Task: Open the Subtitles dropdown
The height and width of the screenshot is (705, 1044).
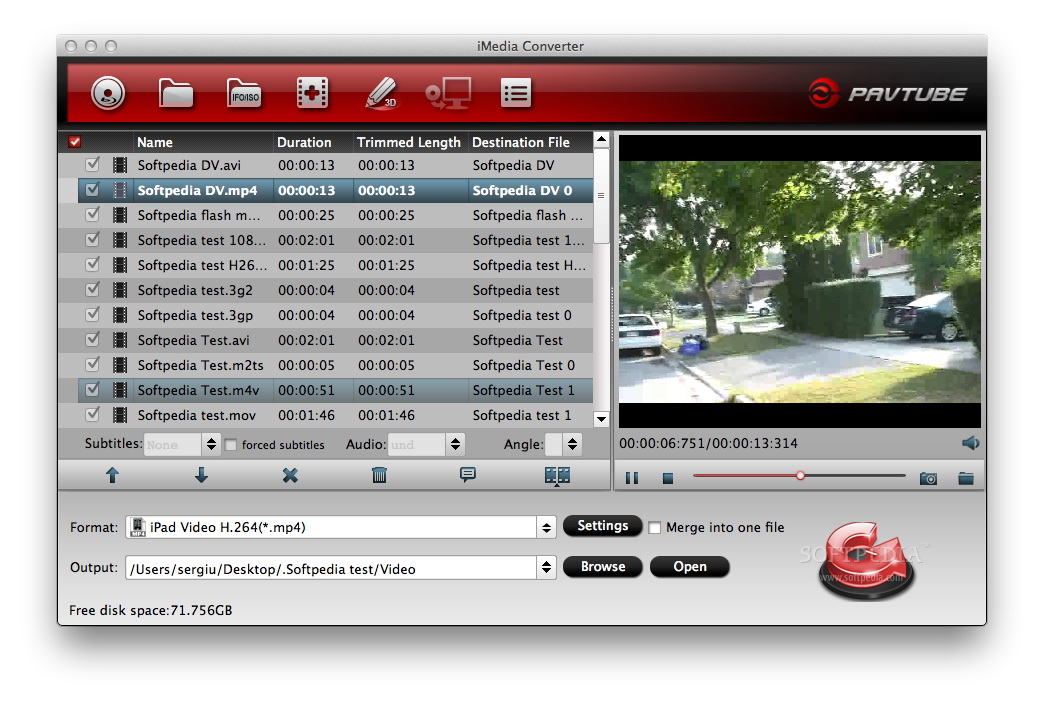Action: 182,444
